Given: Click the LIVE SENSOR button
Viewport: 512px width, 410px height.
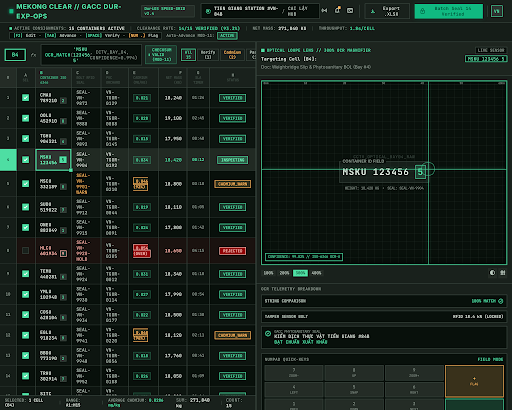Looking at the screenshot, I should [491, 50].
